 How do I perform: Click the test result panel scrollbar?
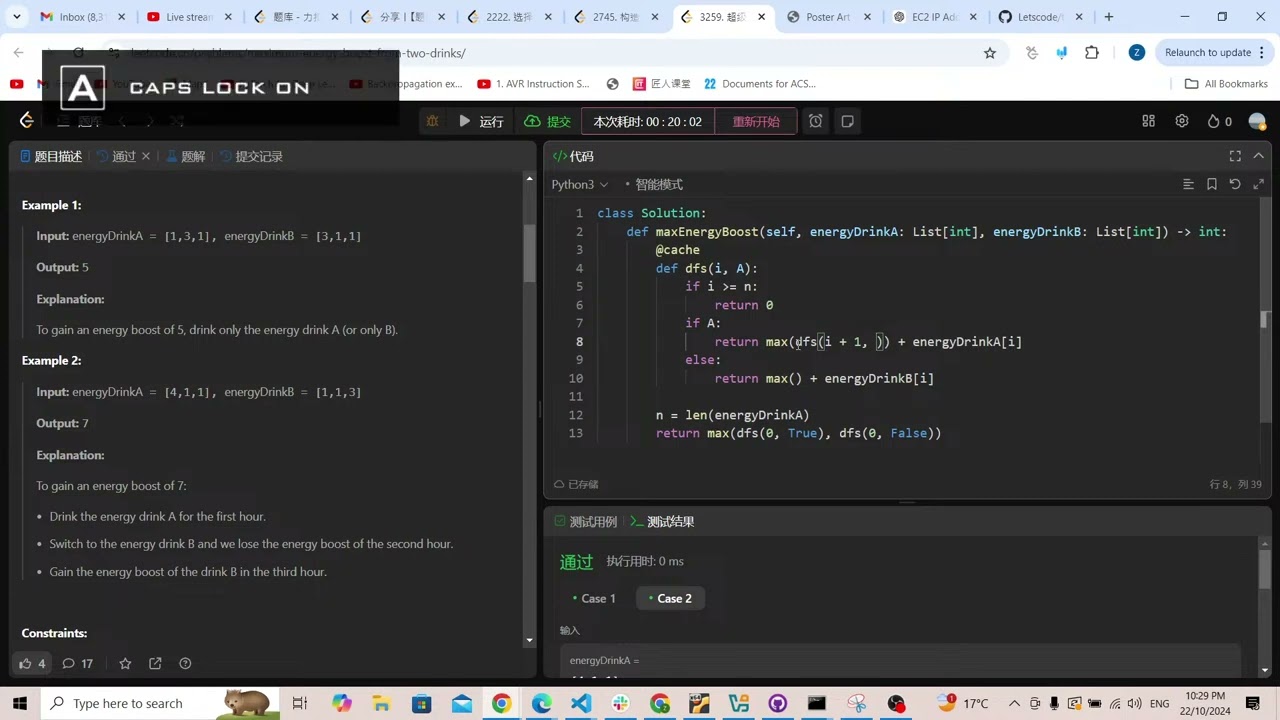coord(1264,571)
